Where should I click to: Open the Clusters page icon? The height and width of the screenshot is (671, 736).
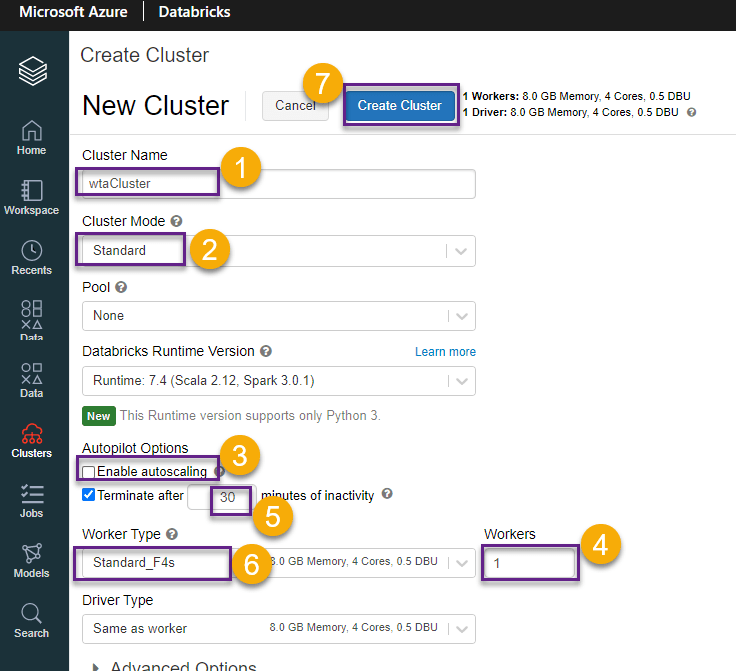[x=32, y=439]
